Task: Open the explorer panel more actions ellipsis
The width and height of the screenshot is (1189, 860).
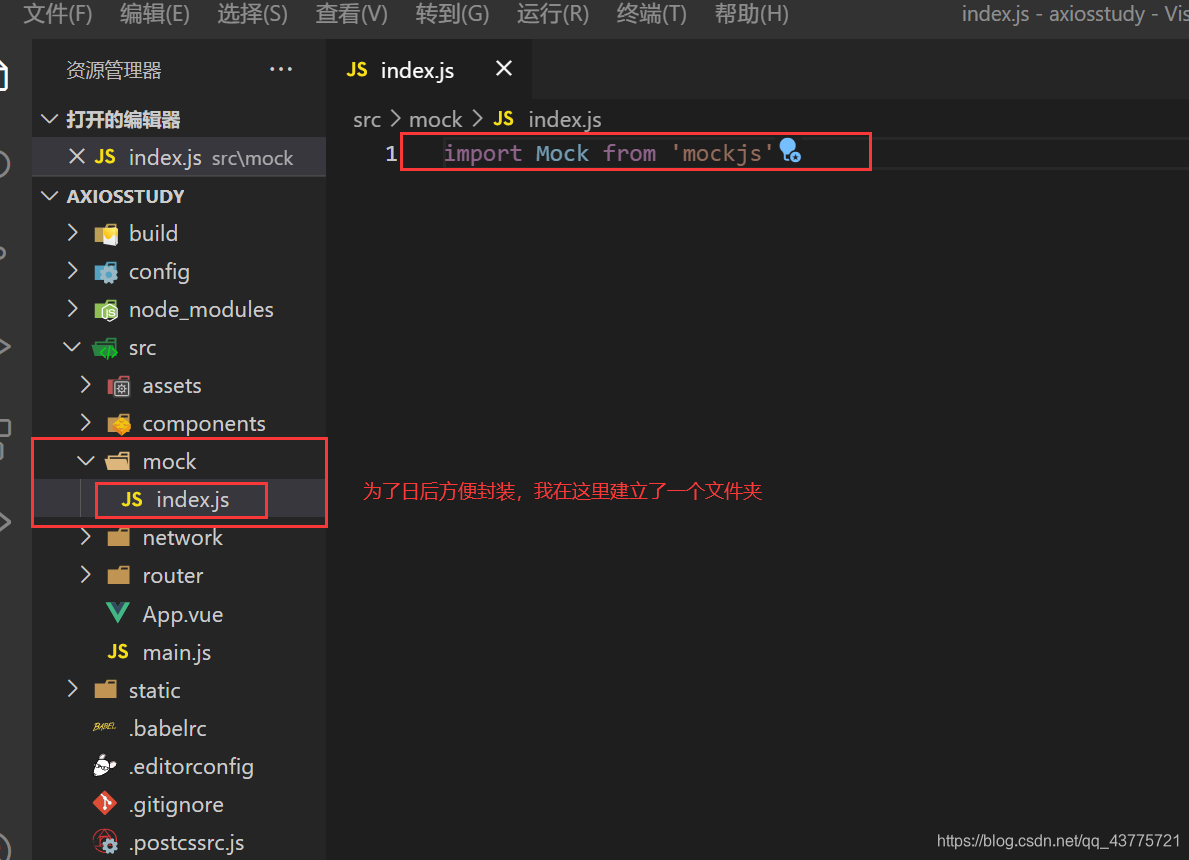Action: [281, 69]
